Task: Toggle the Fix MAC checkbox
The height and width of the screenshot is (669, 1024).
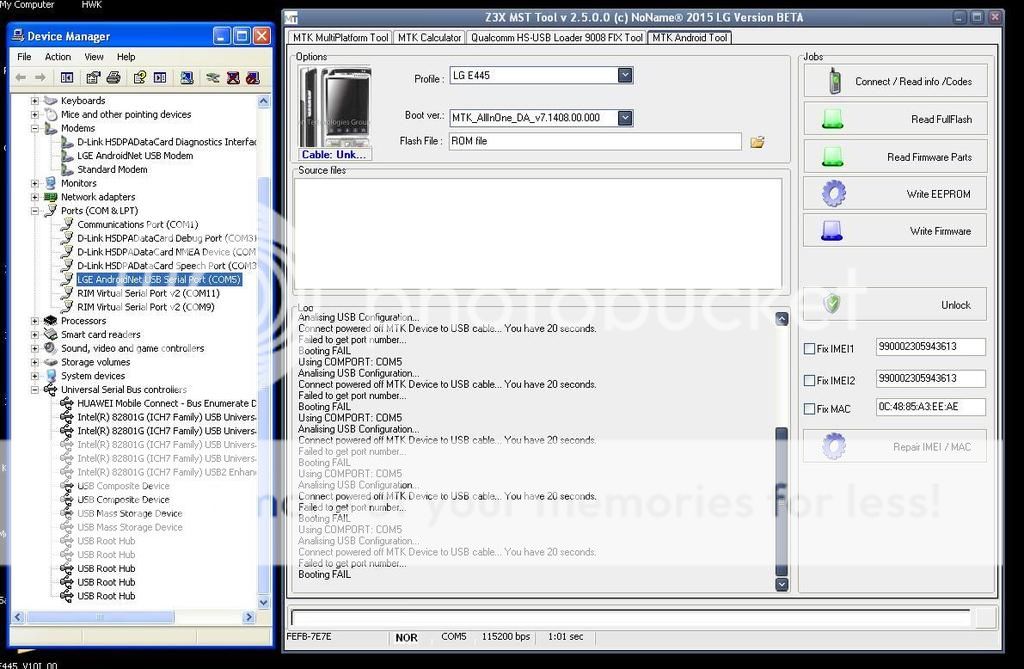Action: [809, 409]
